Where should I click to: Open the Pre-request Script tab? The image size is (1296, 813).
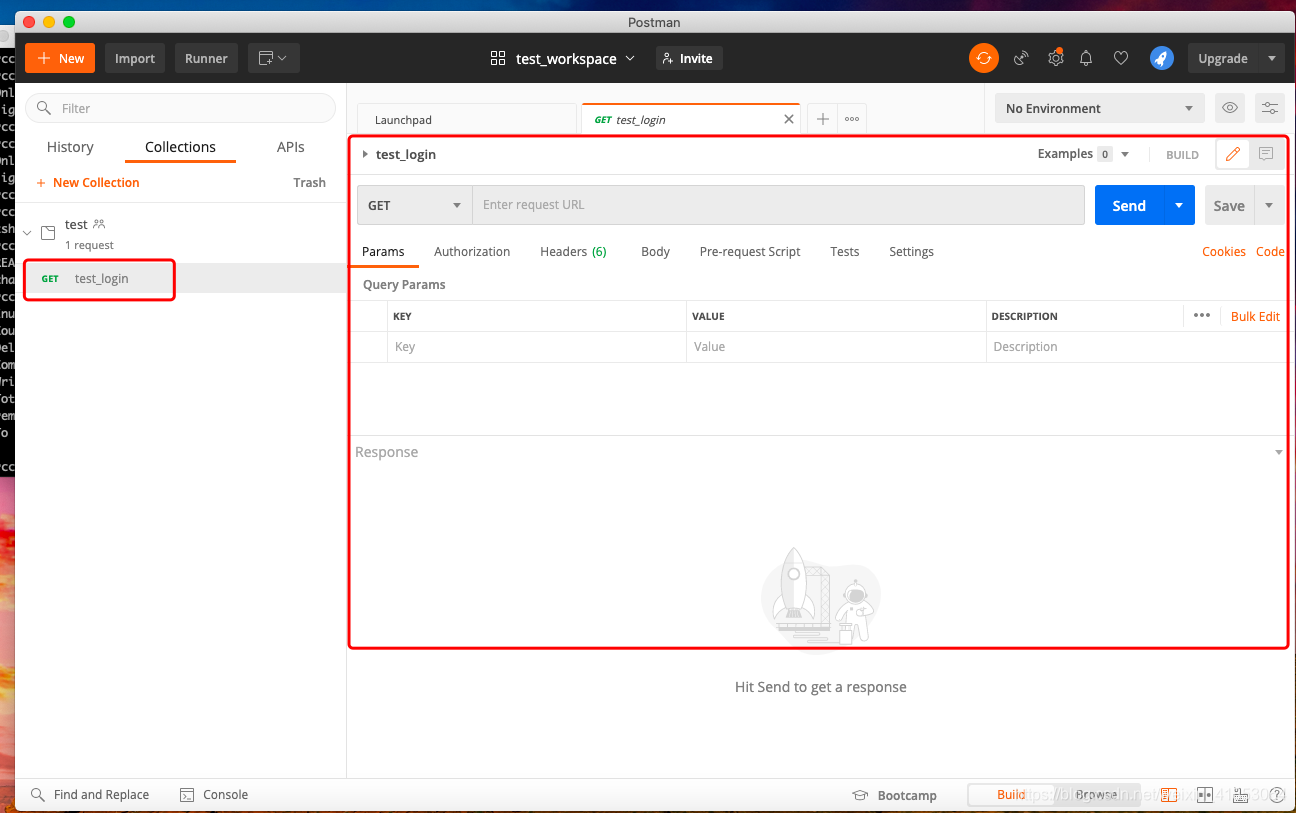(750, 252)
